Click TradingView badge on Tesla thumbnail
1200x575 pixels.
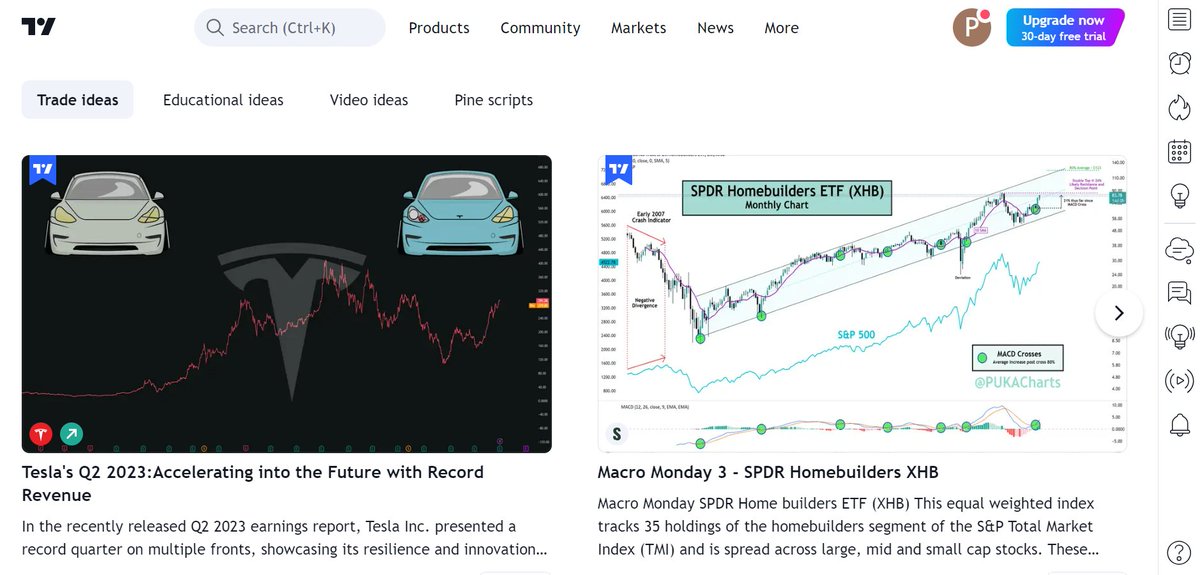coord(42,170)
